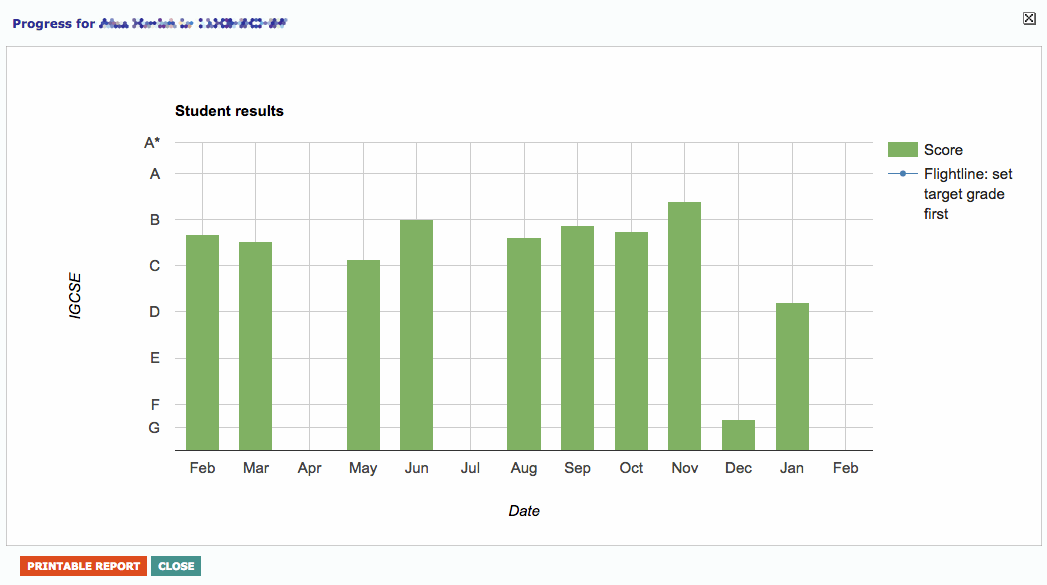Click the 'Score' legend label text
Image resolution: width=1047 pixels, height=585 pixels.
pyautogui.click(x=943, y=150)
